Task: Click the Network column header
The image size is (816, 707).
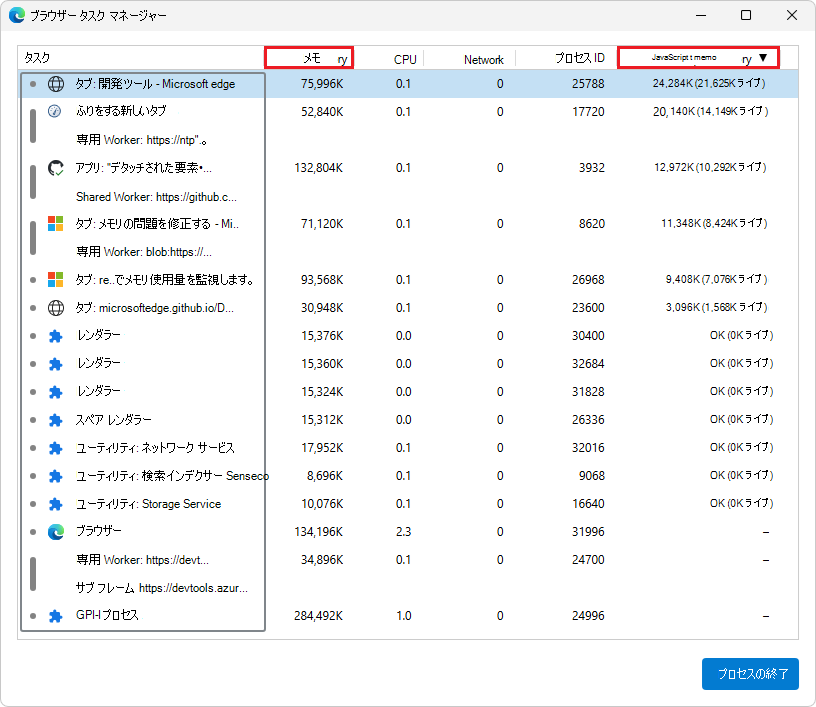Action: click(x=483, y=60)
